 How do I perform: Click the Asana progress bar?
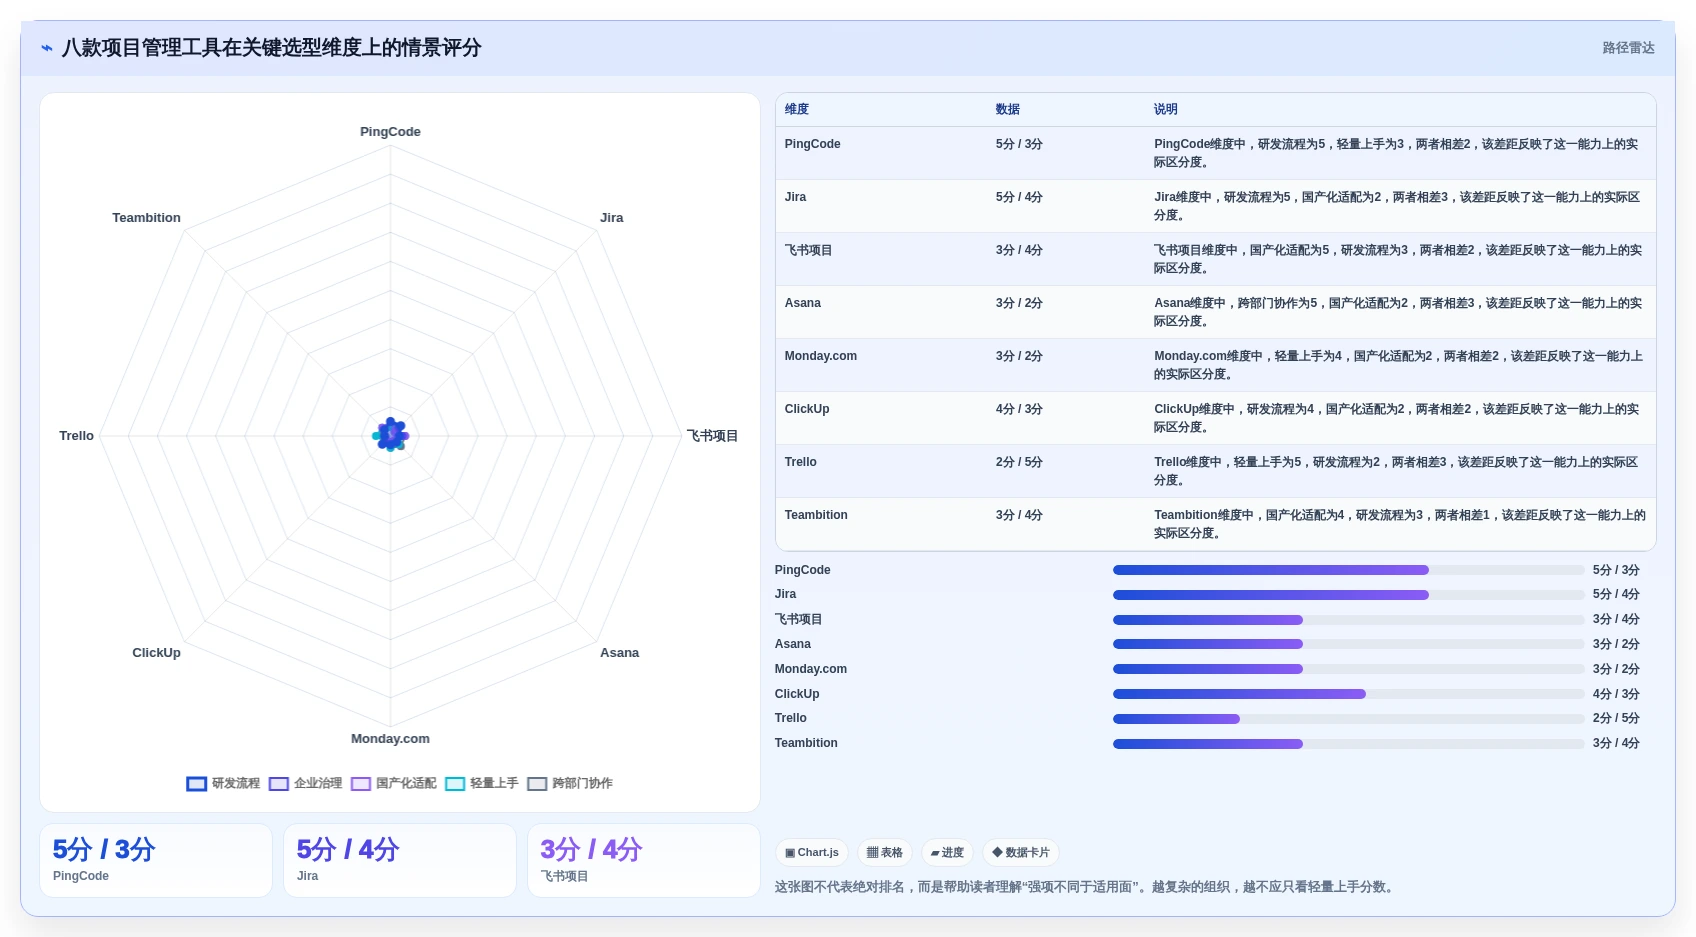coord(1348,644)
